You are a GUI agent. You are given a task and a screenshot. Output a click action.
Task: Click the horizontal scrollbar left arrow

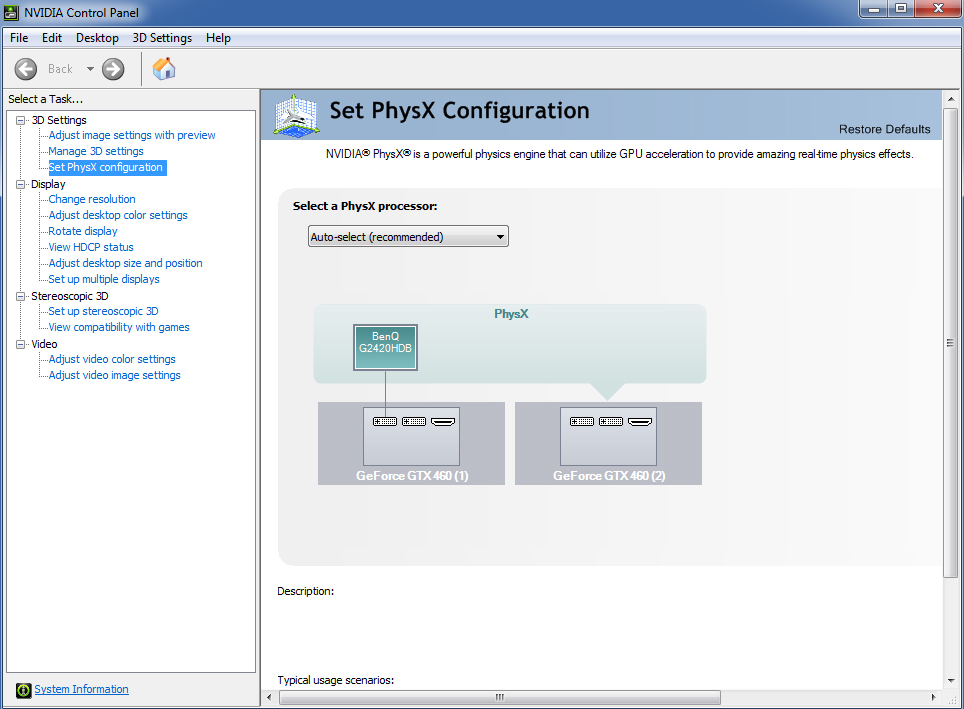point(269,697)
